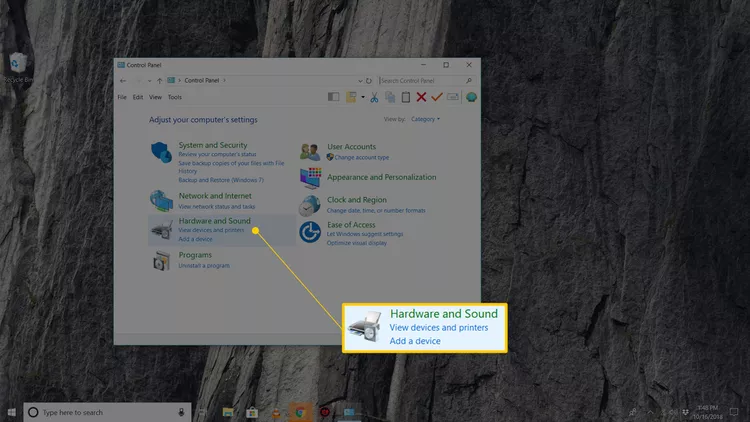Expand the address bar history dropdown
The height and width of the screenshot is (422, 750).
coord(362,80)
